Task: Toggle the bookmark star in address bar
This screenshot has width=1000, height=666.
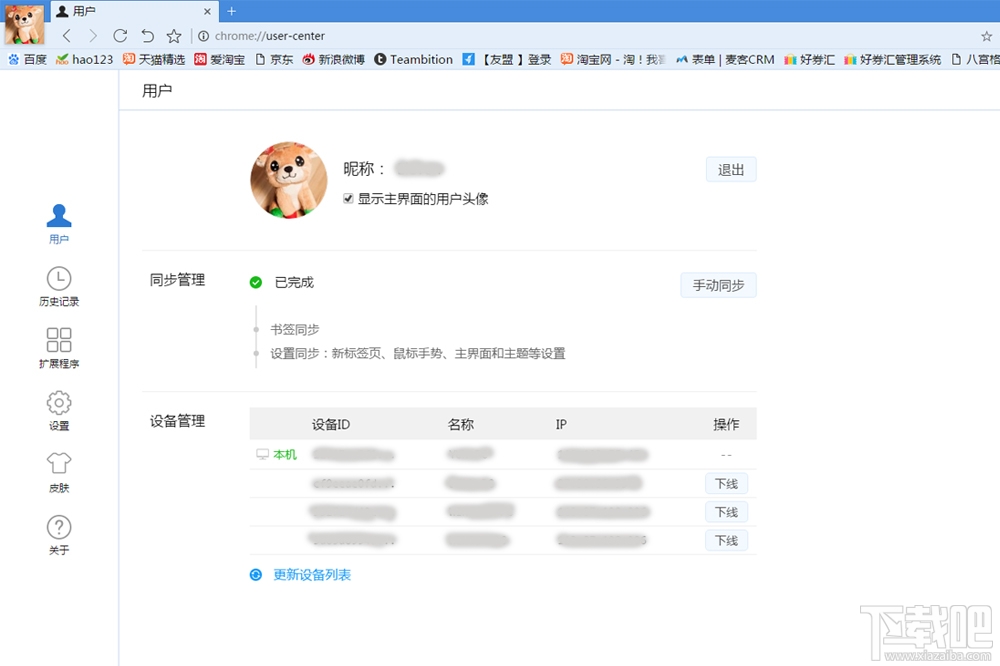Action: 985,35
